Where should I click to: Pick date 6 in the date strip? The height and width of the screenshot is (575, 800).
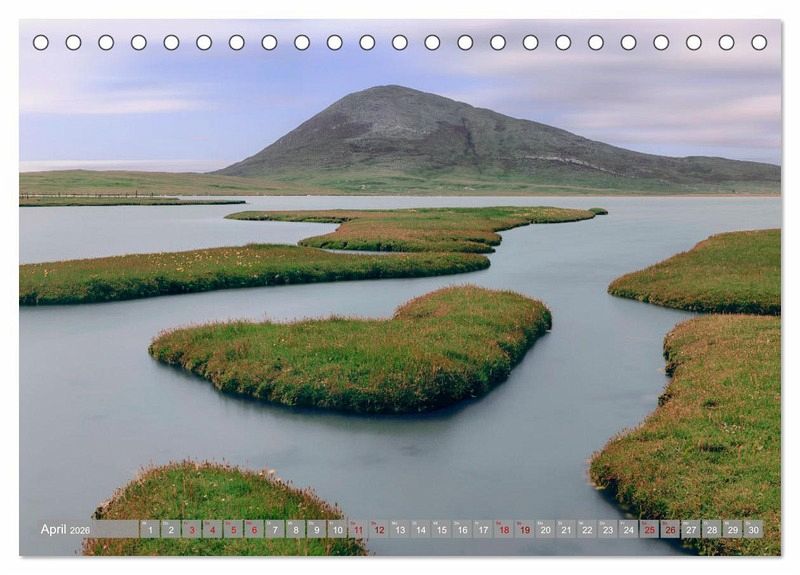click(x=254, y=529)
